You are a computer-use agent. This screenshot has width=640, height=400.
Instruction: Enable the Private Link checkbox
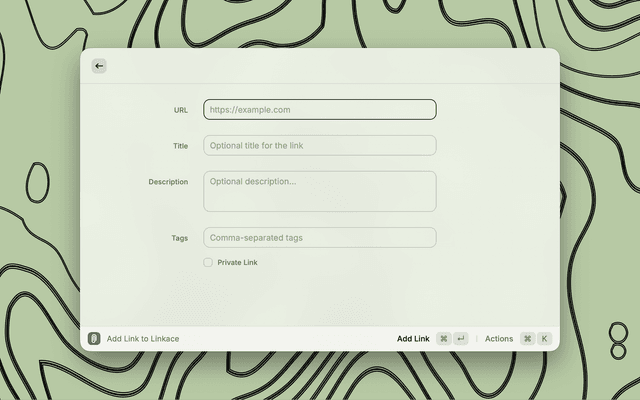click(208, 263)
